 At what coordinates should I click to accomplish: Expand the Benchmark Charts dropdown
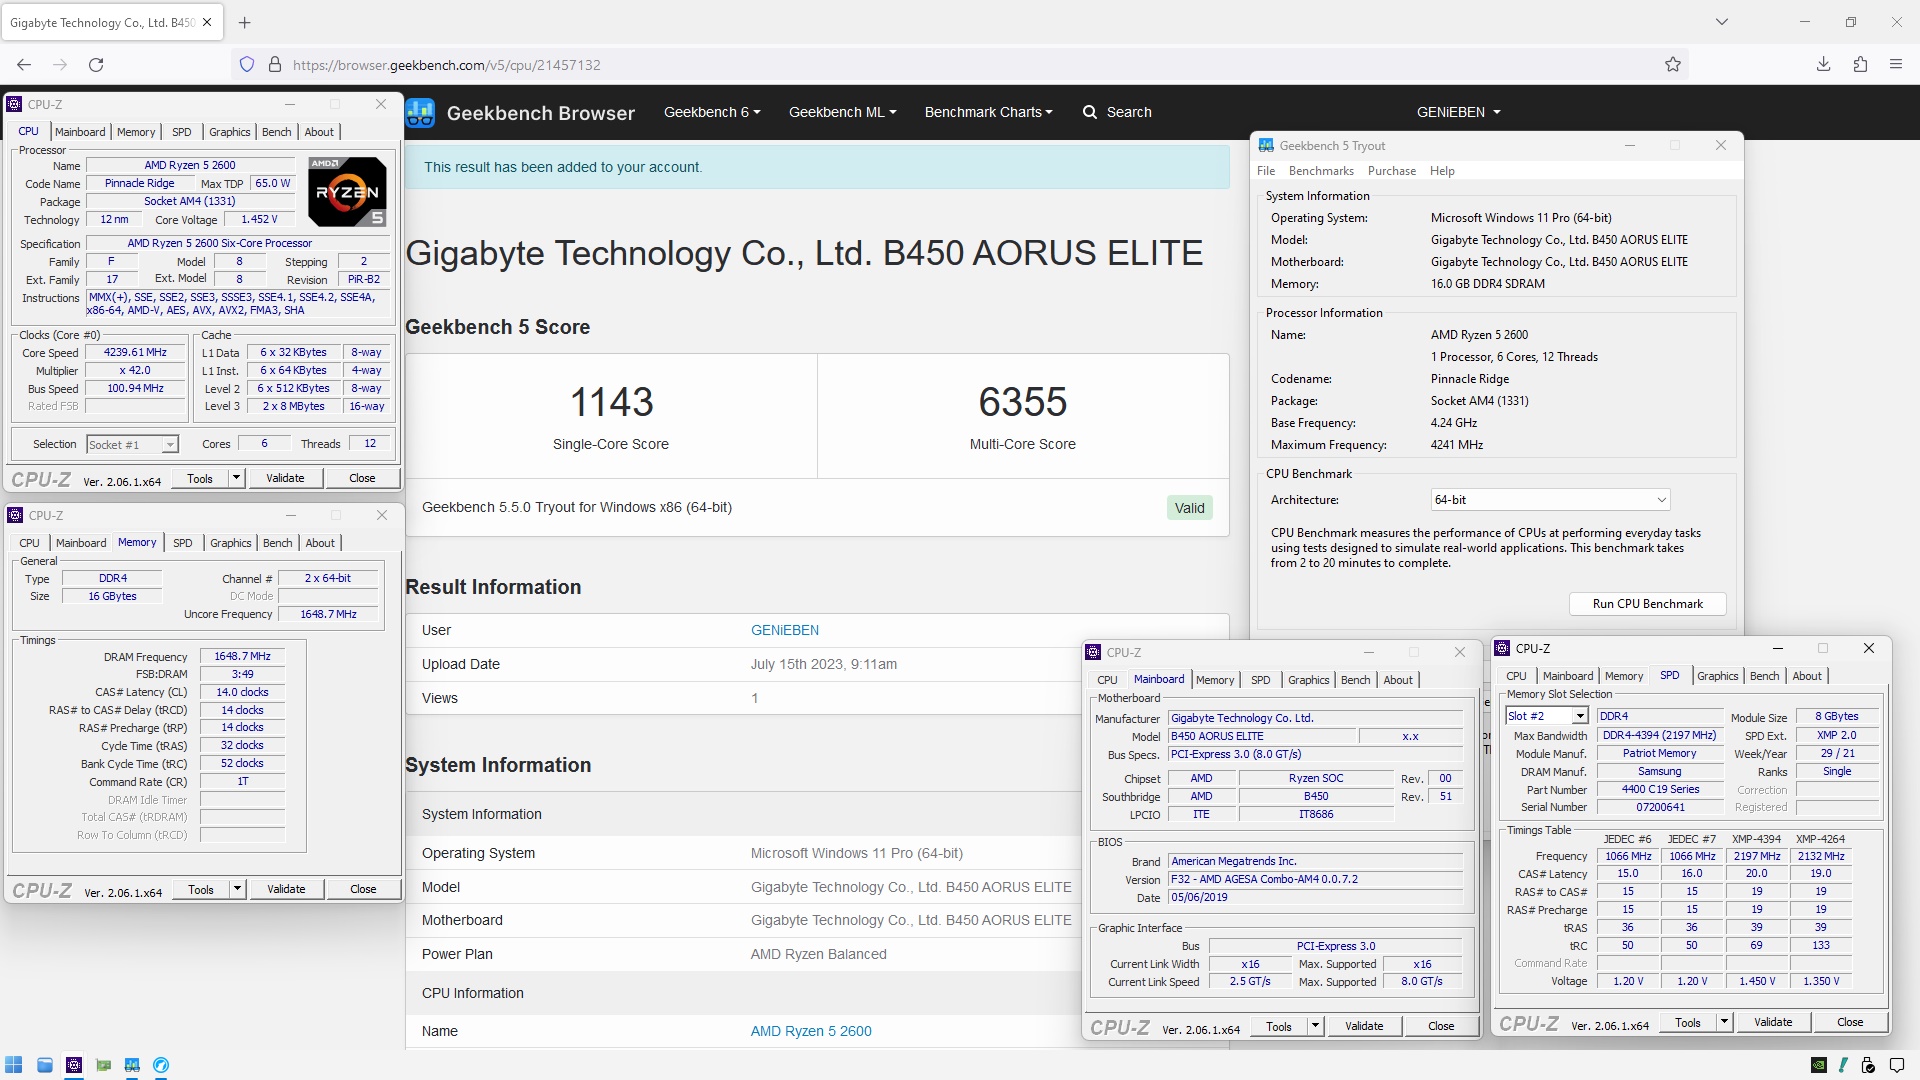pyautogui.click(x=988, y=112)
